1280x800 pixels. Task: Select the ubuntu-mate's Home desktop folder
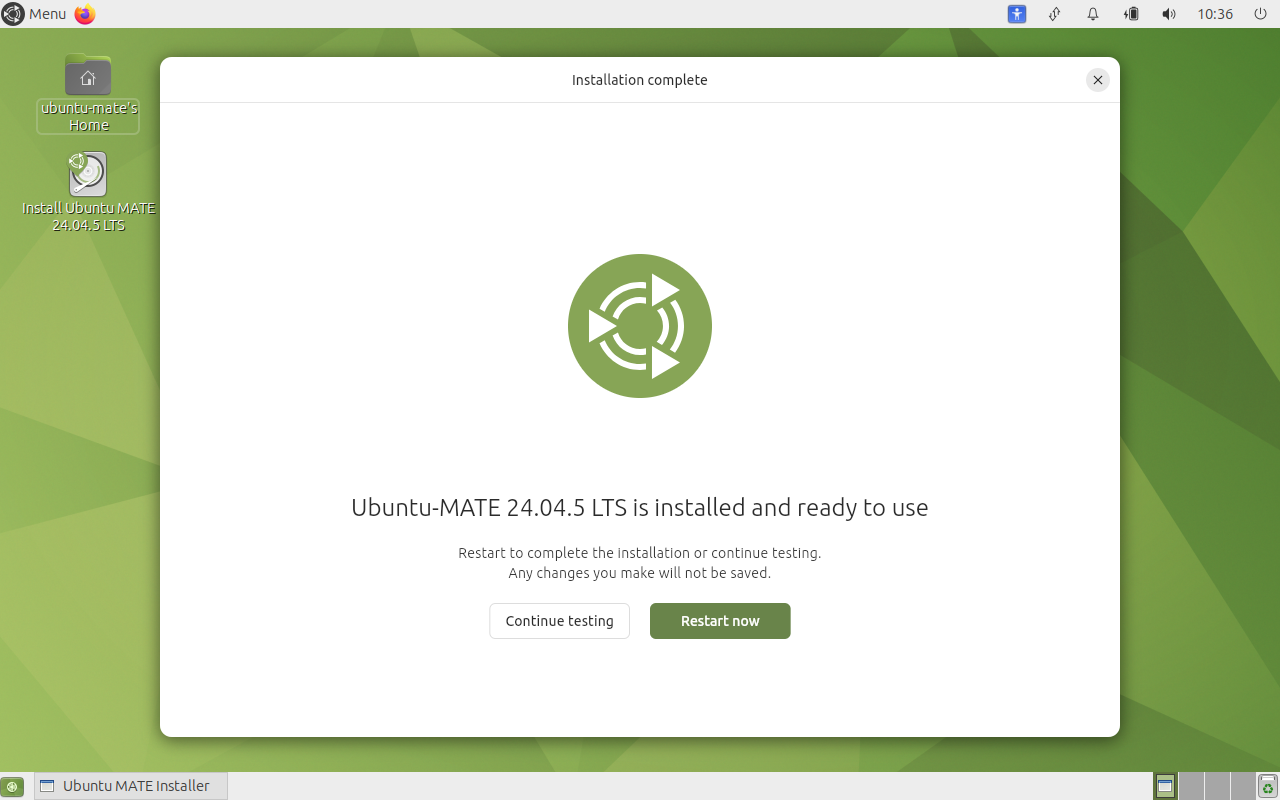(x=88, y=93)
